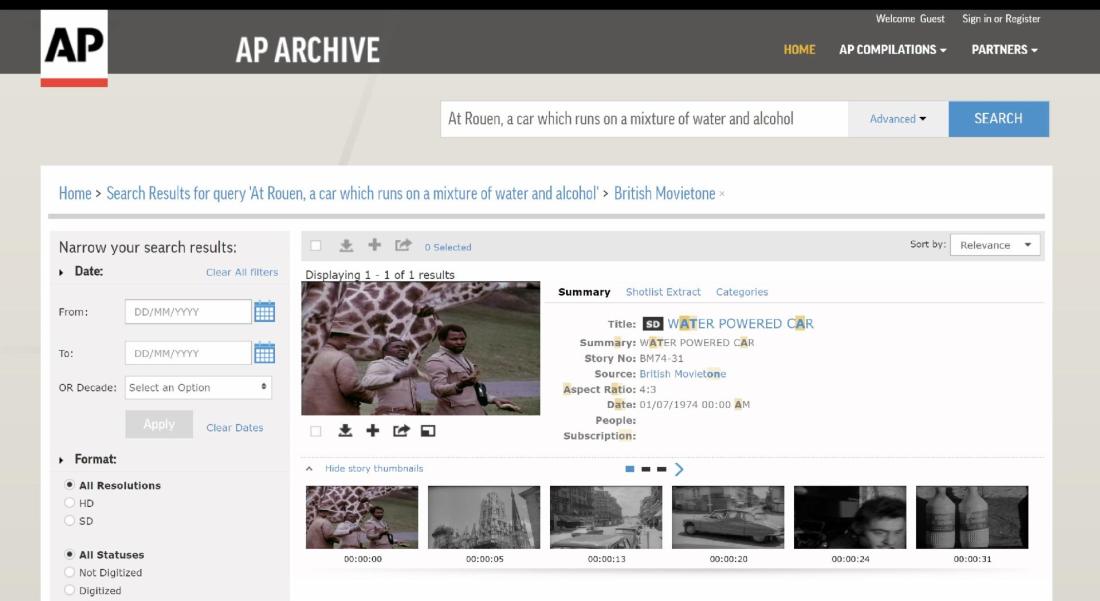Viewport: 1100px width, 601px height.
Task: Open the Shotlist Extract tab
Action: pyautogui.click(x=663, y=292)
